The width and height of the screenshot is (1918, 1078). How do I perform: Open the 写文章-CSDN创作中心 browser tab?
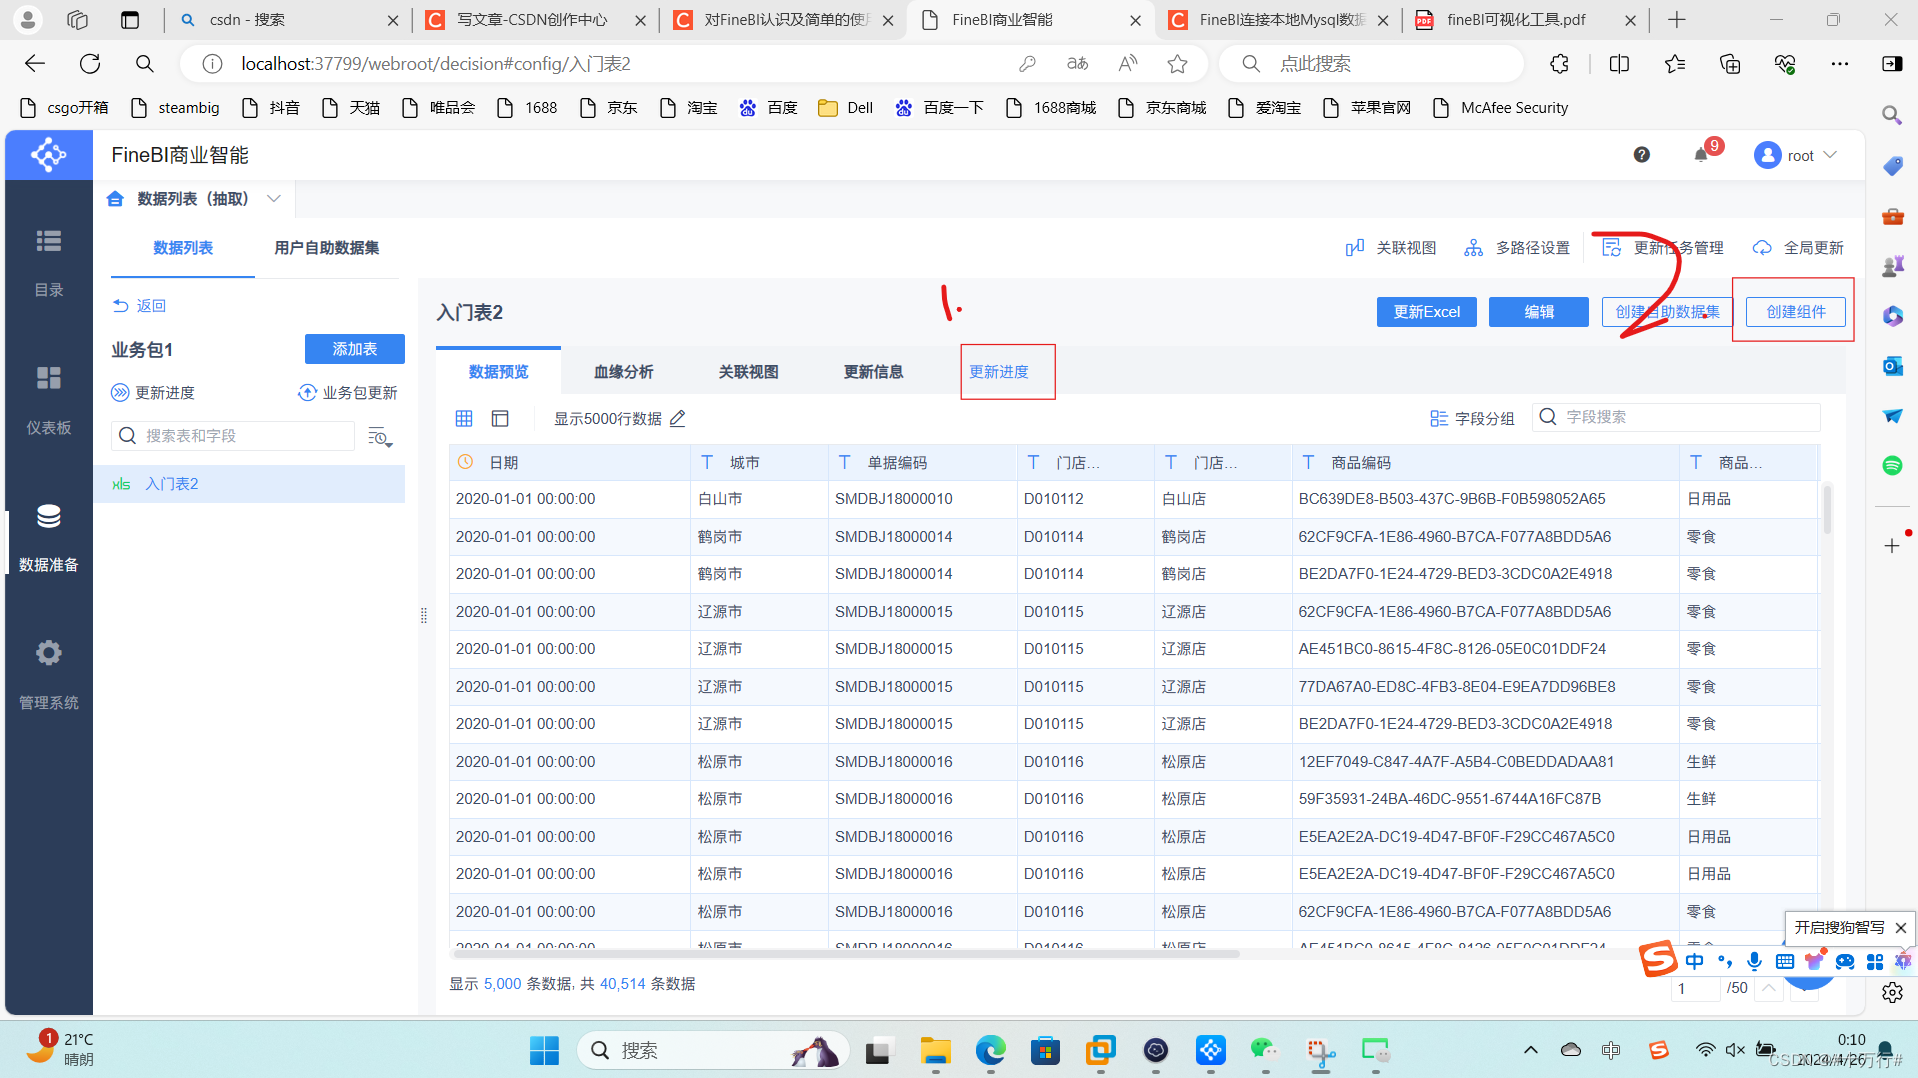click(x=535, y=20)
